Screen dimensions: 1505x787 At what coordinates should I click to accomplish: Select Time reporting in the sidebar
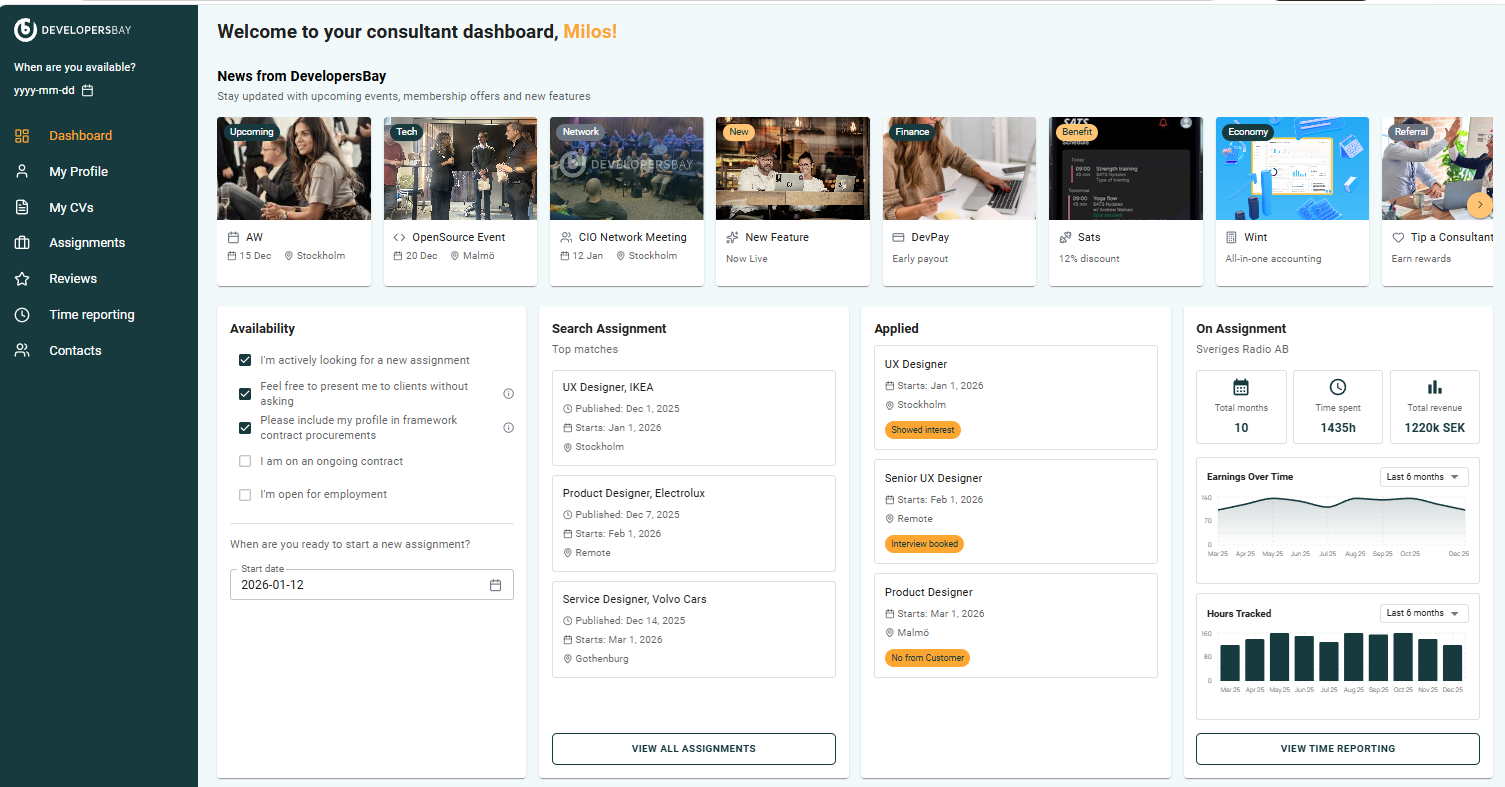tap(91, 315)
